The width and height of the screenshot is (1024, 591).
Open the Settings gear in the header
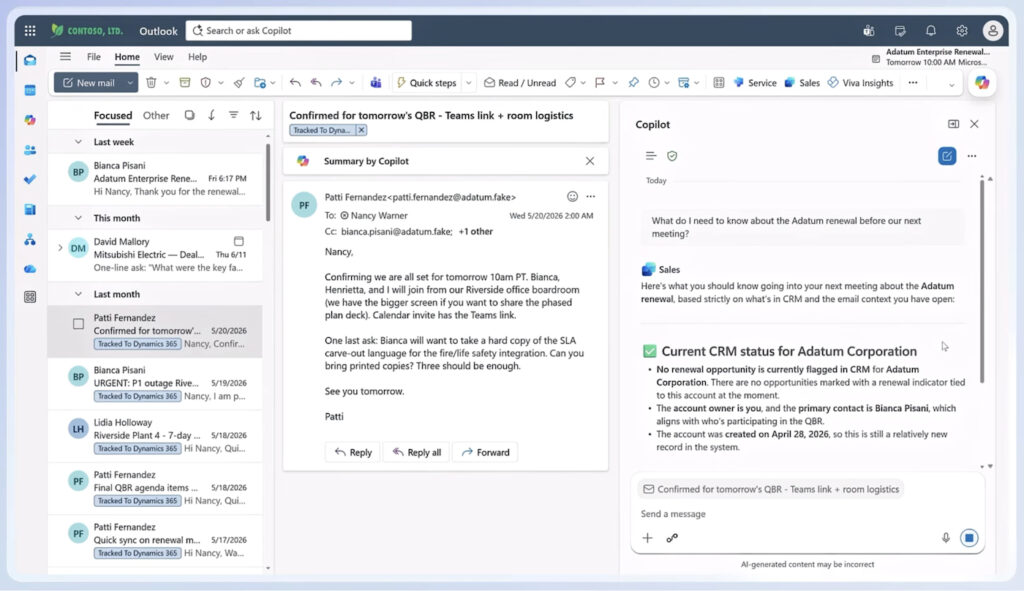coord(961,31)
